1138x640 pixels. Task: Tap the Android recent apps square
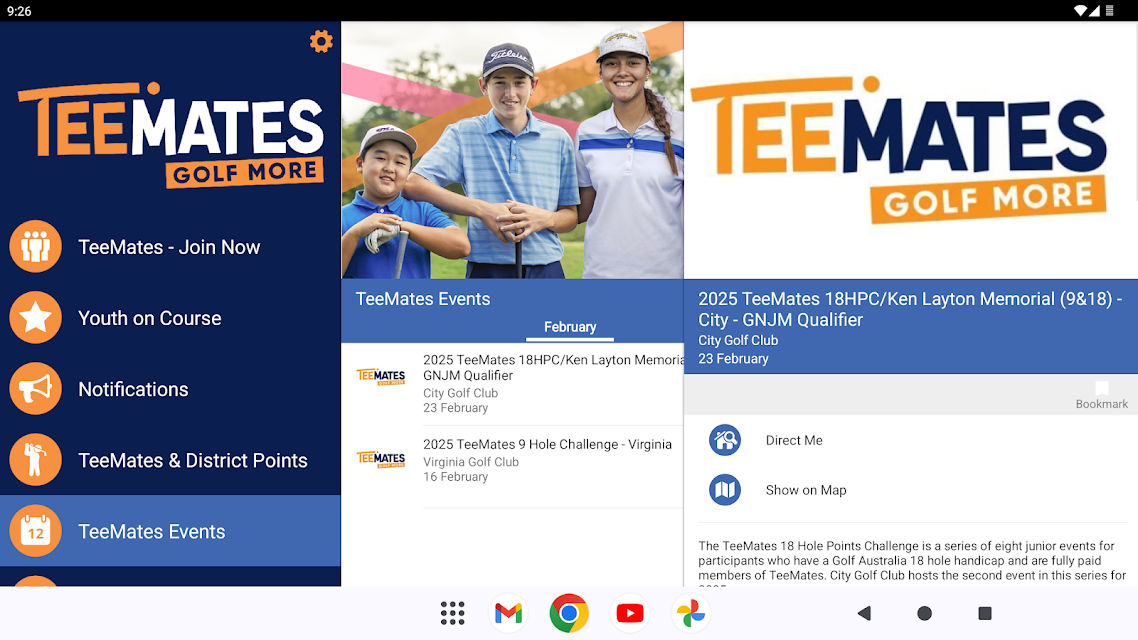(x=985, y=613)
